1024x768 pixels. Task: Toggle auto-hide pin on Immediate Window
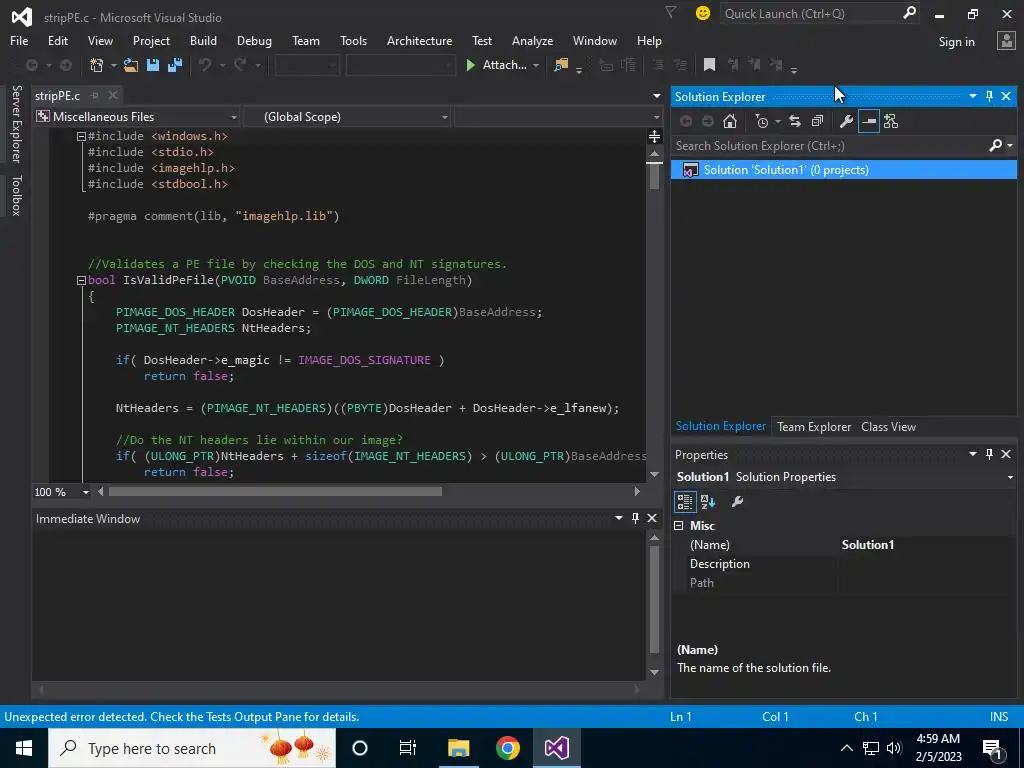point(635,518)
